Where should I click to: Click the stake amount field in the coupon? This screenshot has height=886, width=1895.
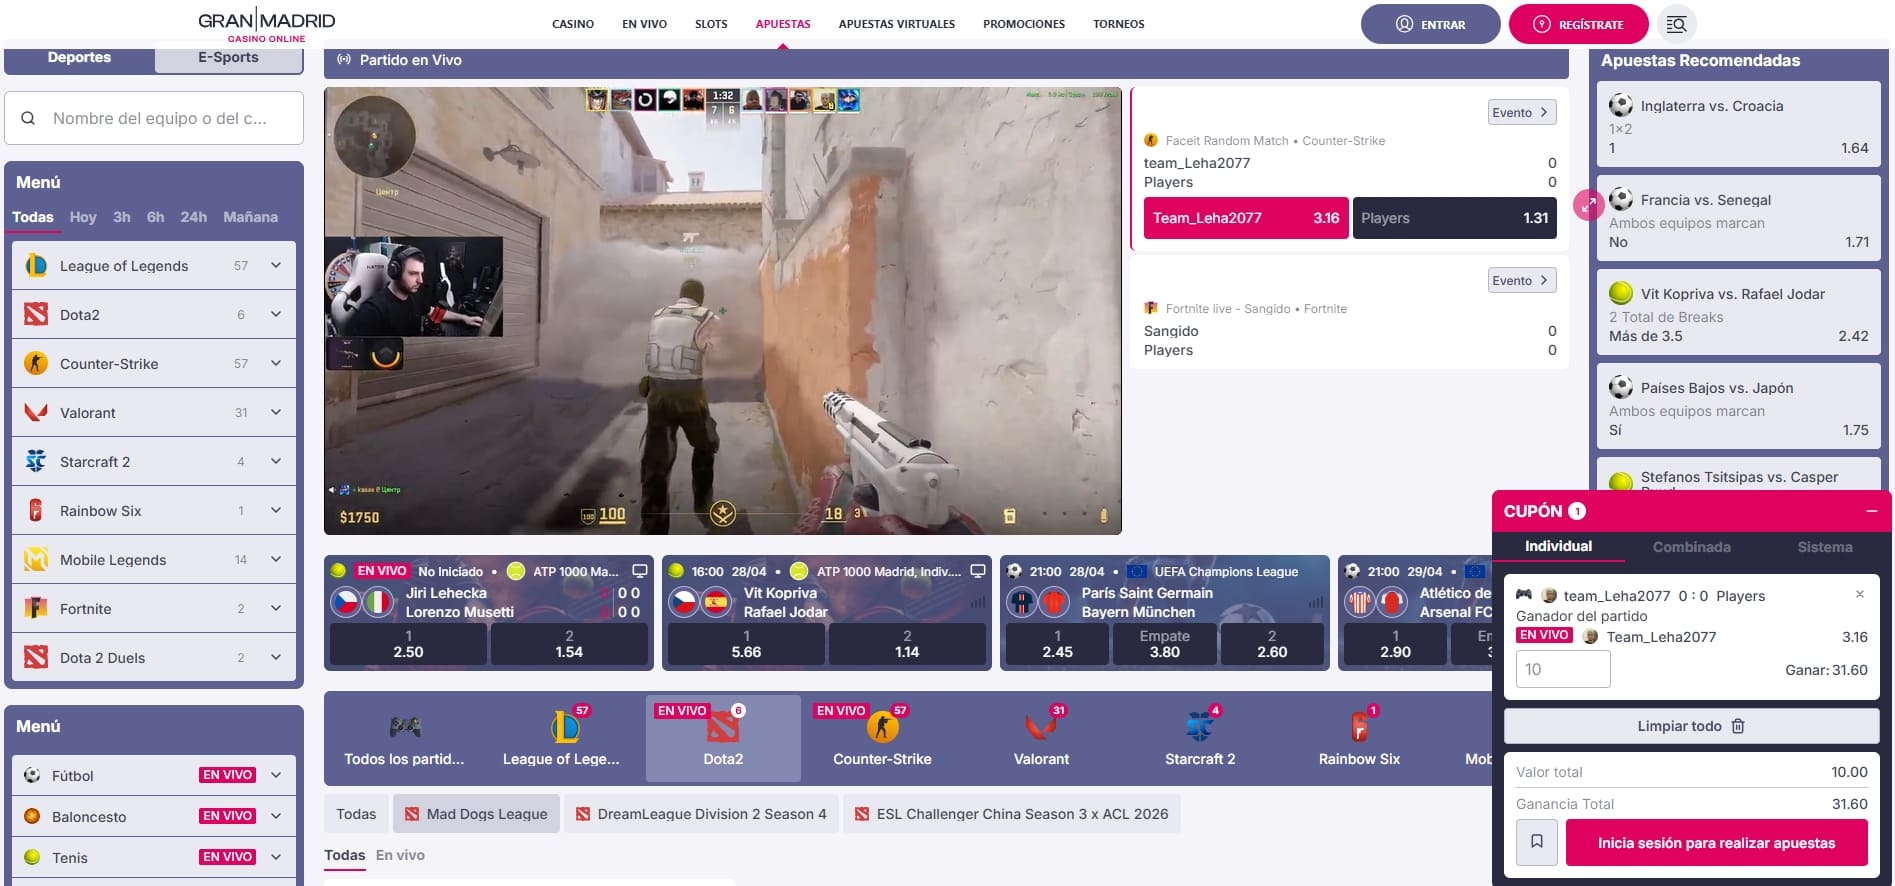1563,669
